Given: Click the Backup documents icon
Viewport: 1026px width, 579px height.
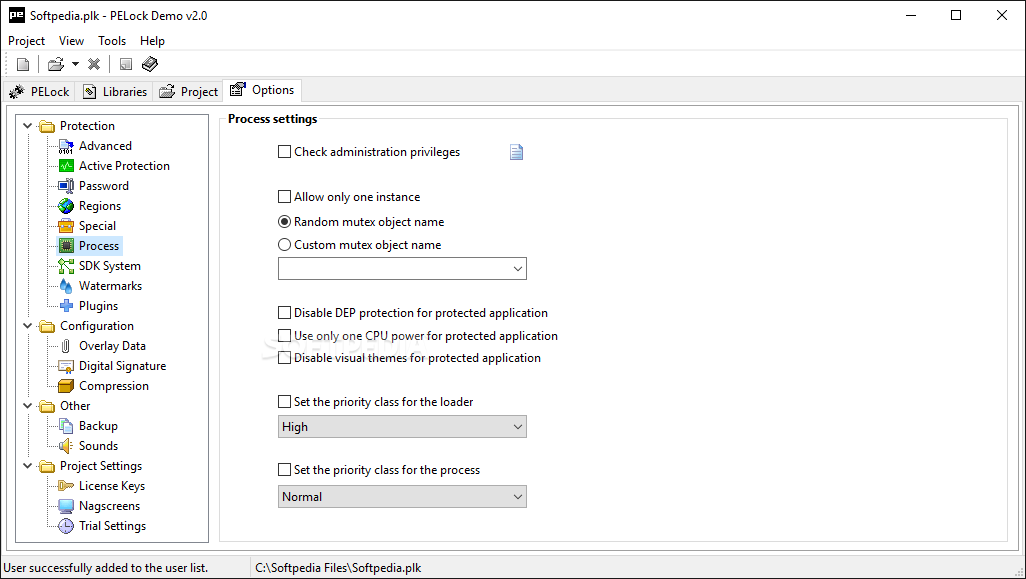Looking at the screenshot, I should (66, 426).
